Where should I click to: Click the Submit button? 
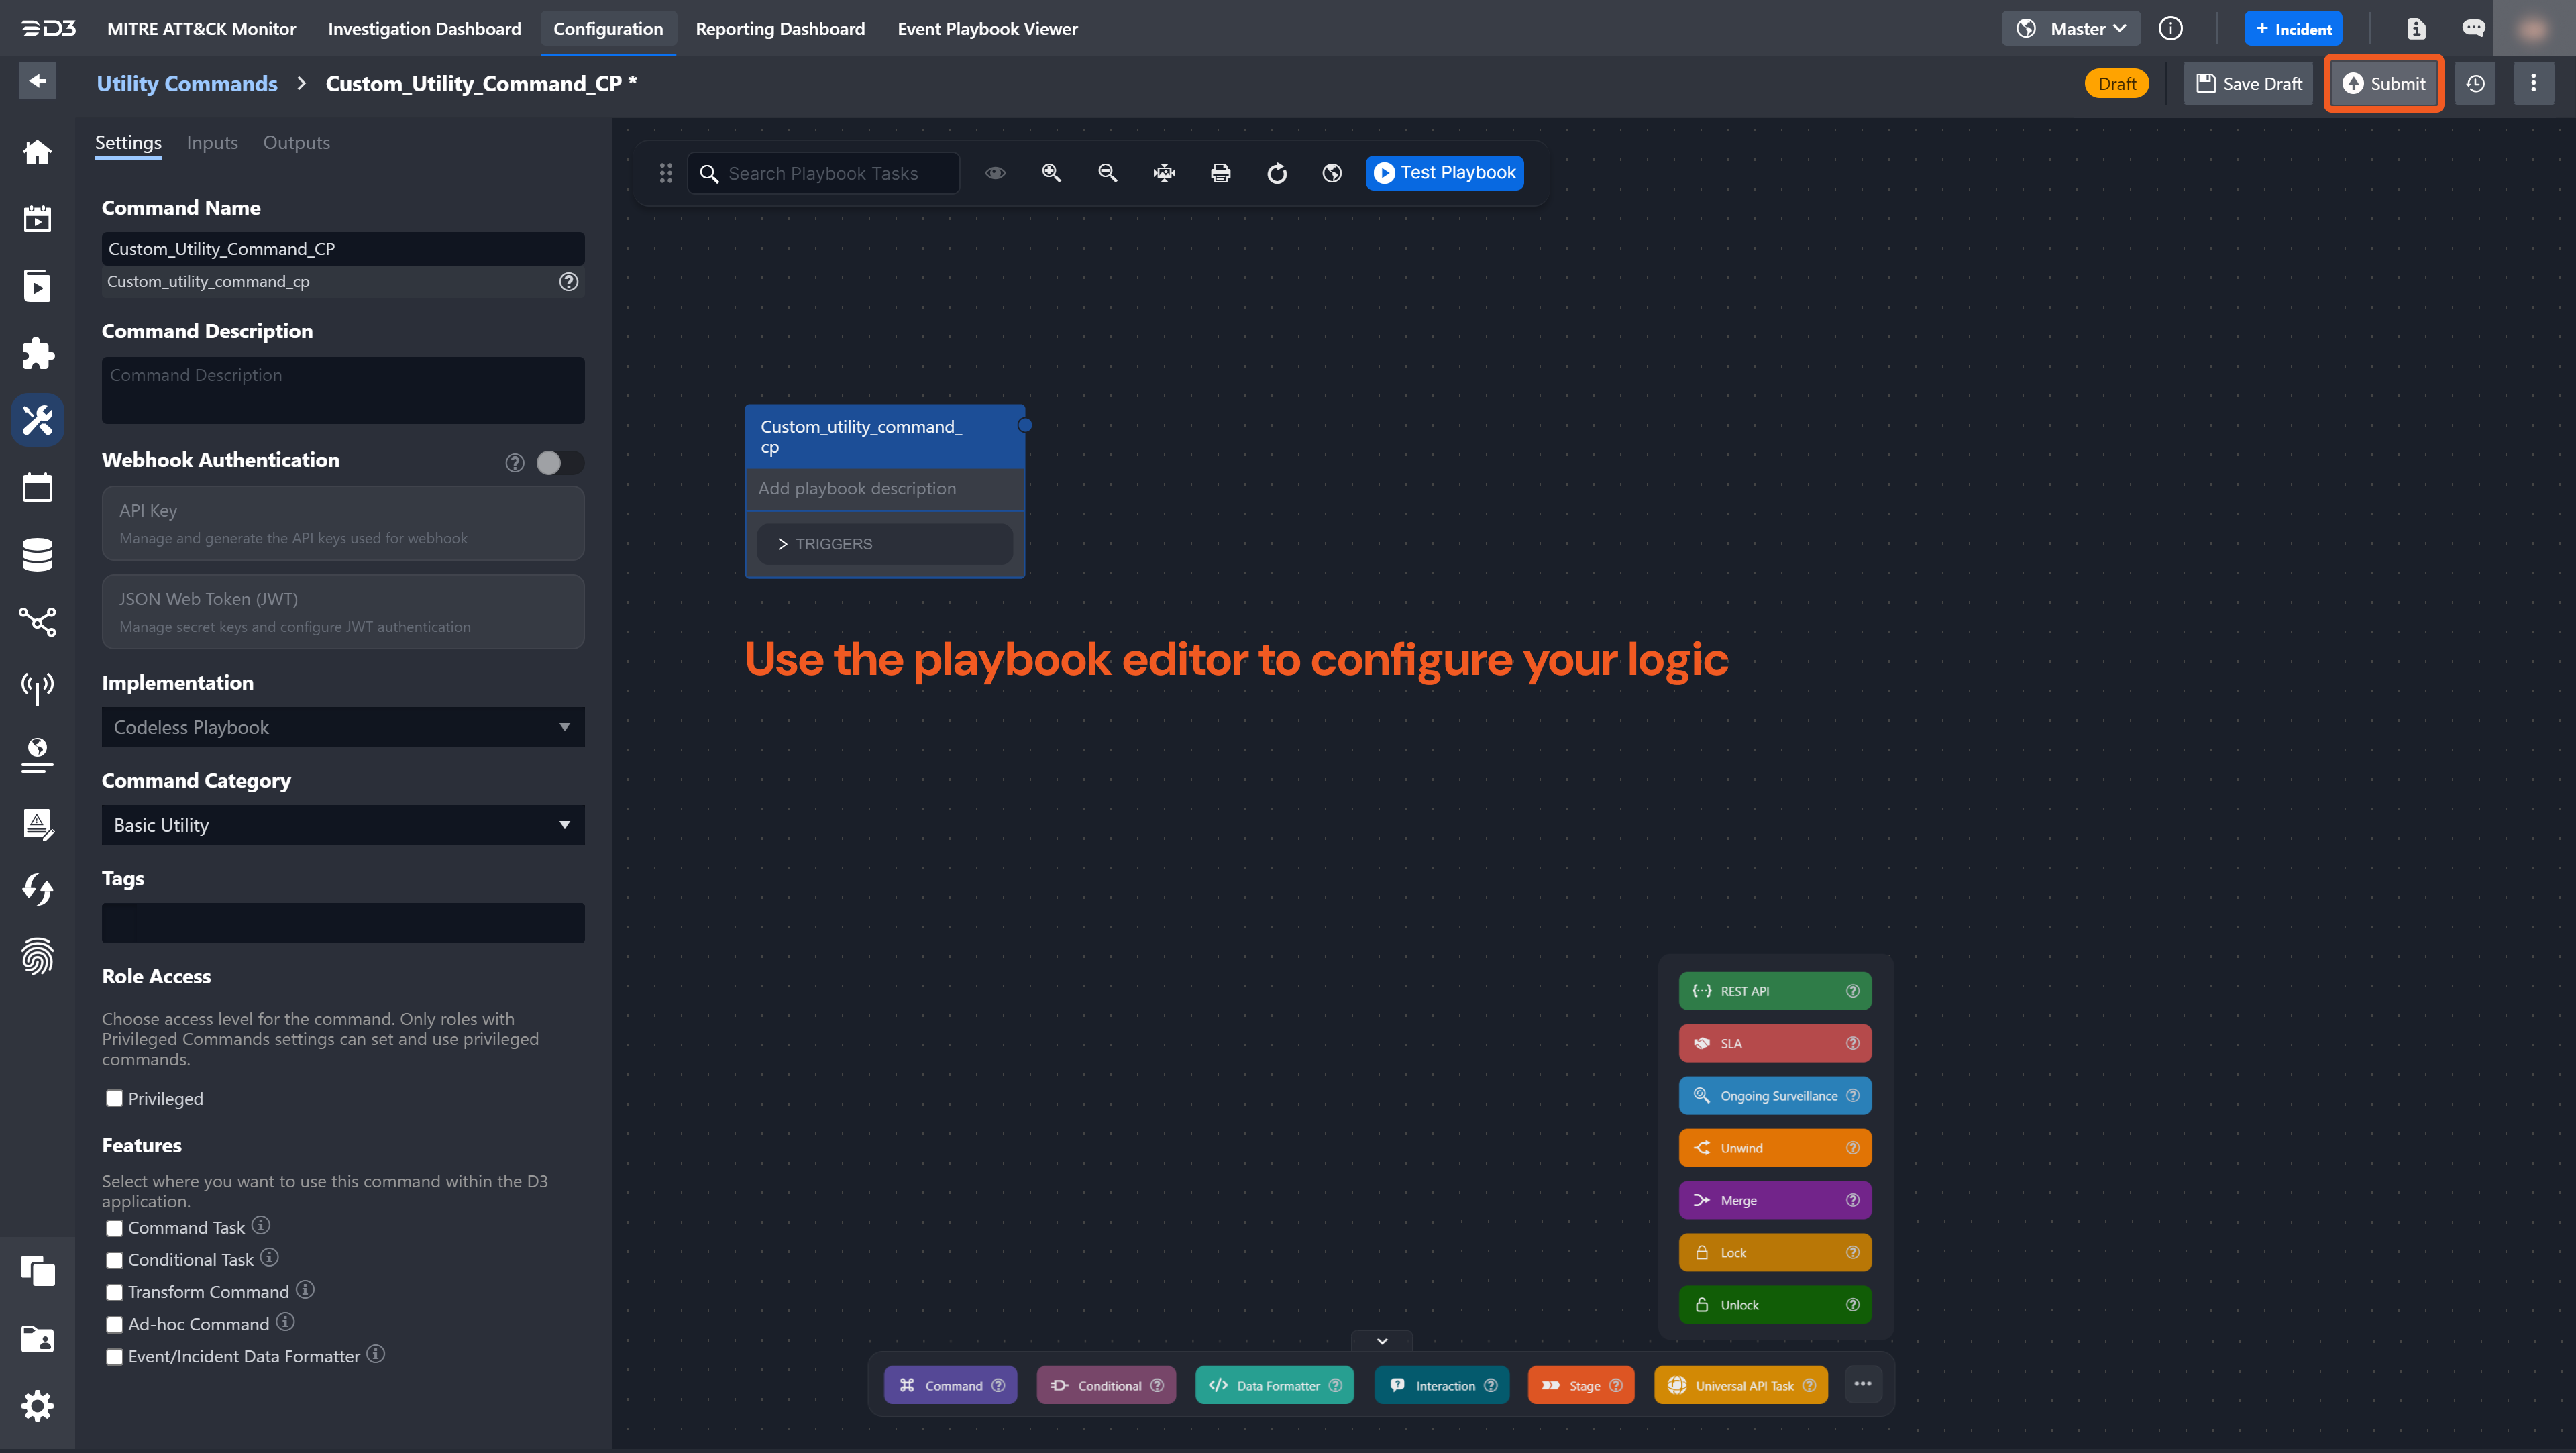(2383, 84)
